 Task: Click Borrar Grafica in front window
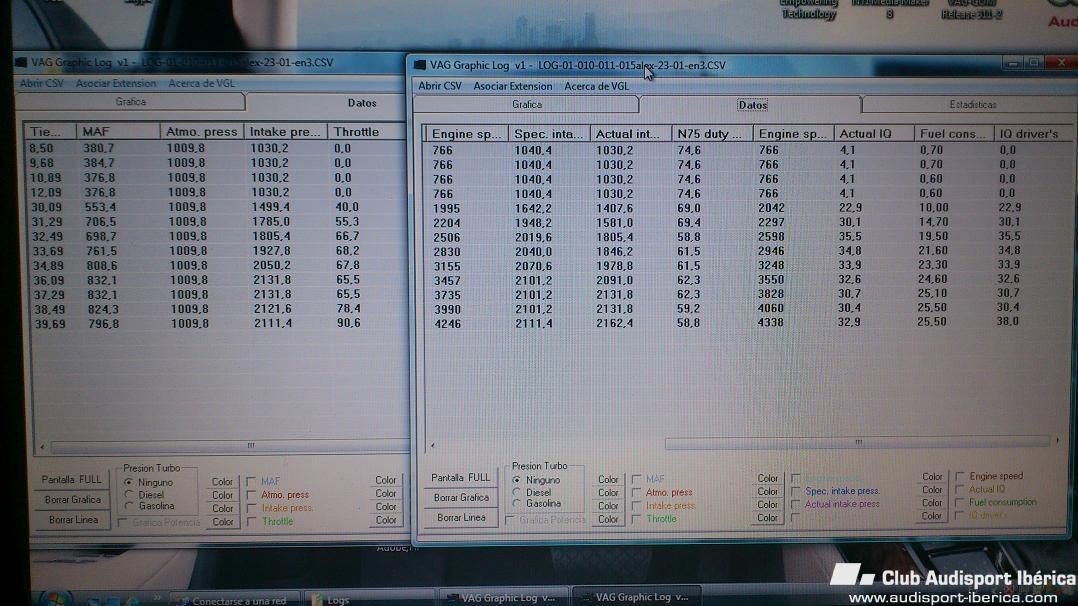461,497
